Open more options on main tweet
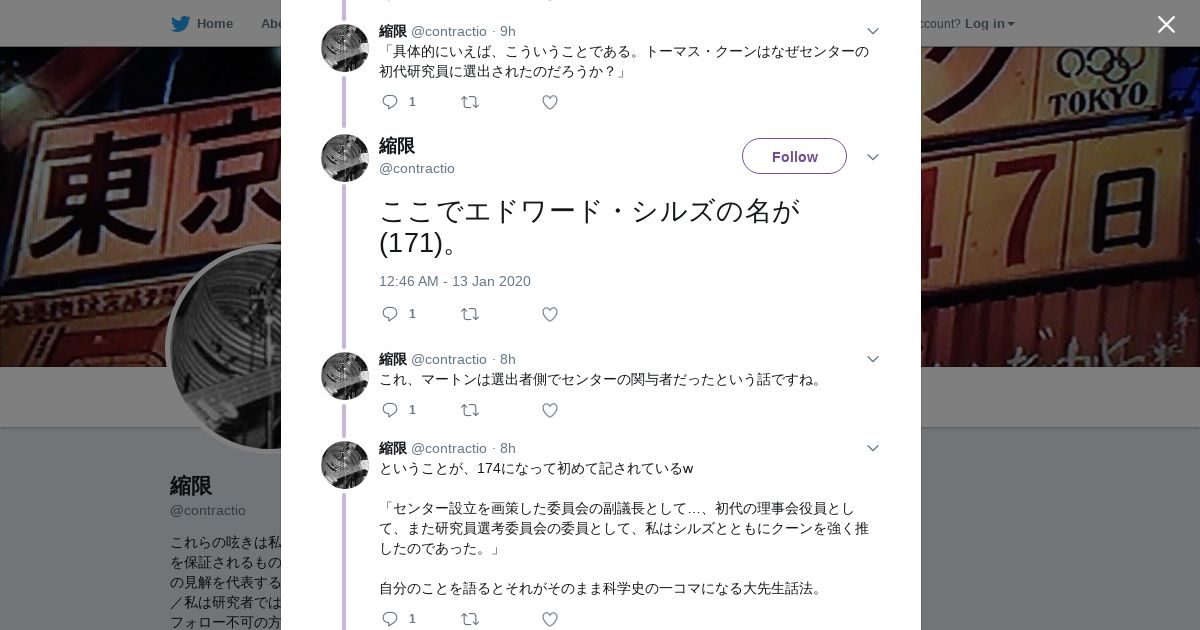 click(872, 157)
